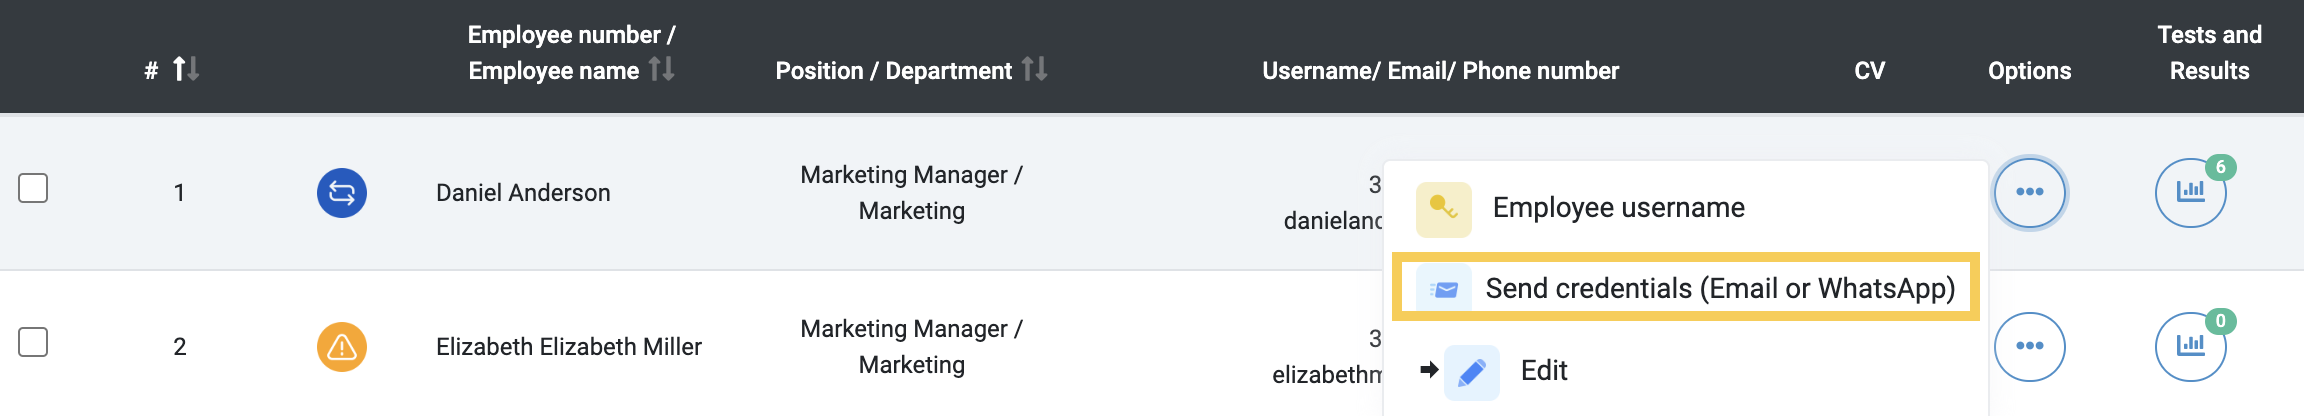
Task: Click the orange warning icon for Elizabeth Miller
Action: tap(342, 347)
